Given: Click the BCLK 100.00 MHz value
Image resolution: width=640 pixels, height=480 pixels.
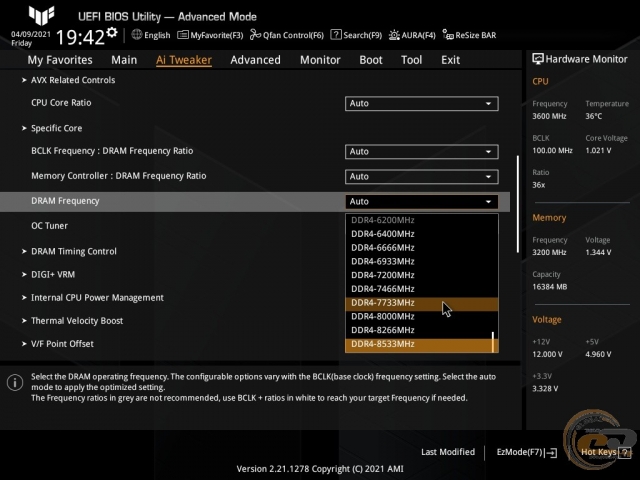Looking at the screenshot, I should [x=552, y=151].
